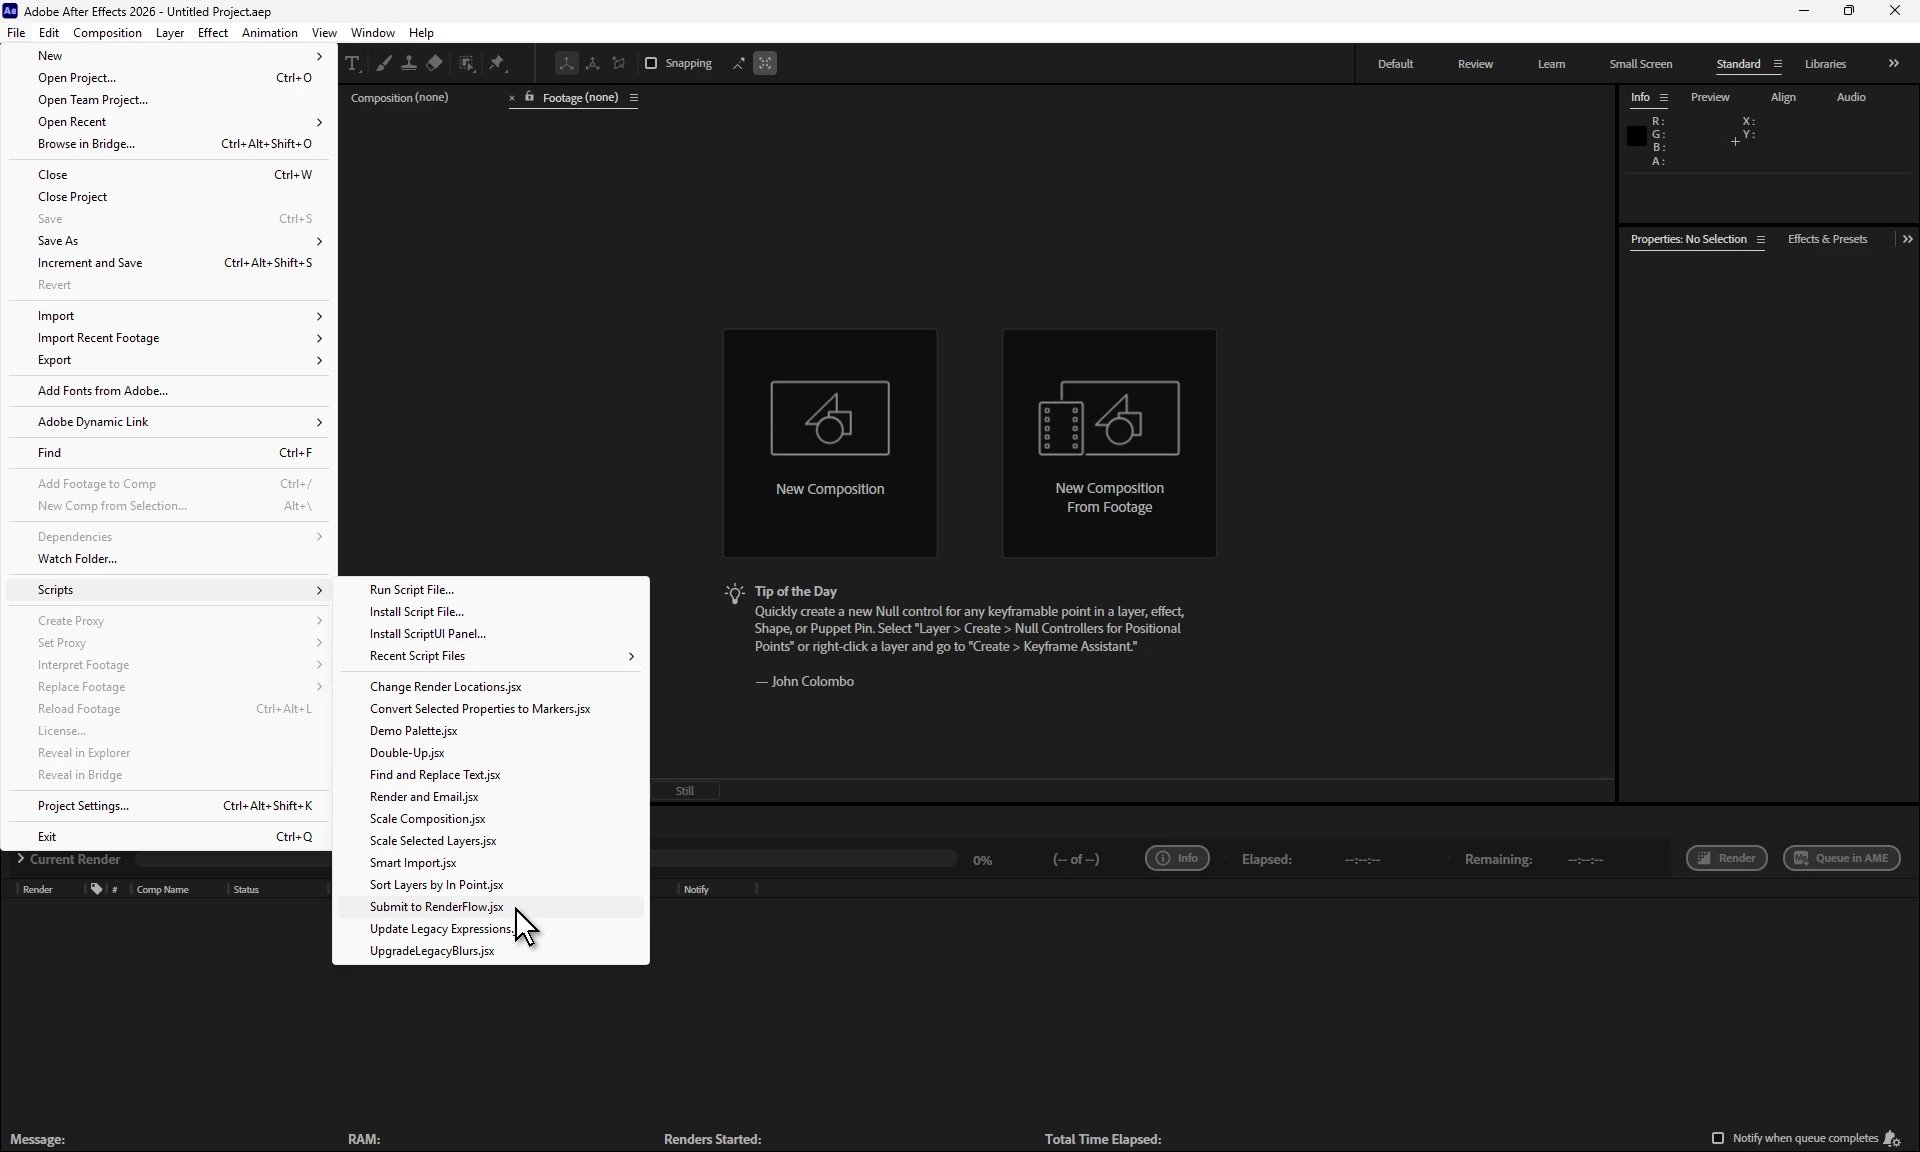1920x1152 pixels.
Task: Open the Footage panel menu icon
Action: (x=634, y=98)
